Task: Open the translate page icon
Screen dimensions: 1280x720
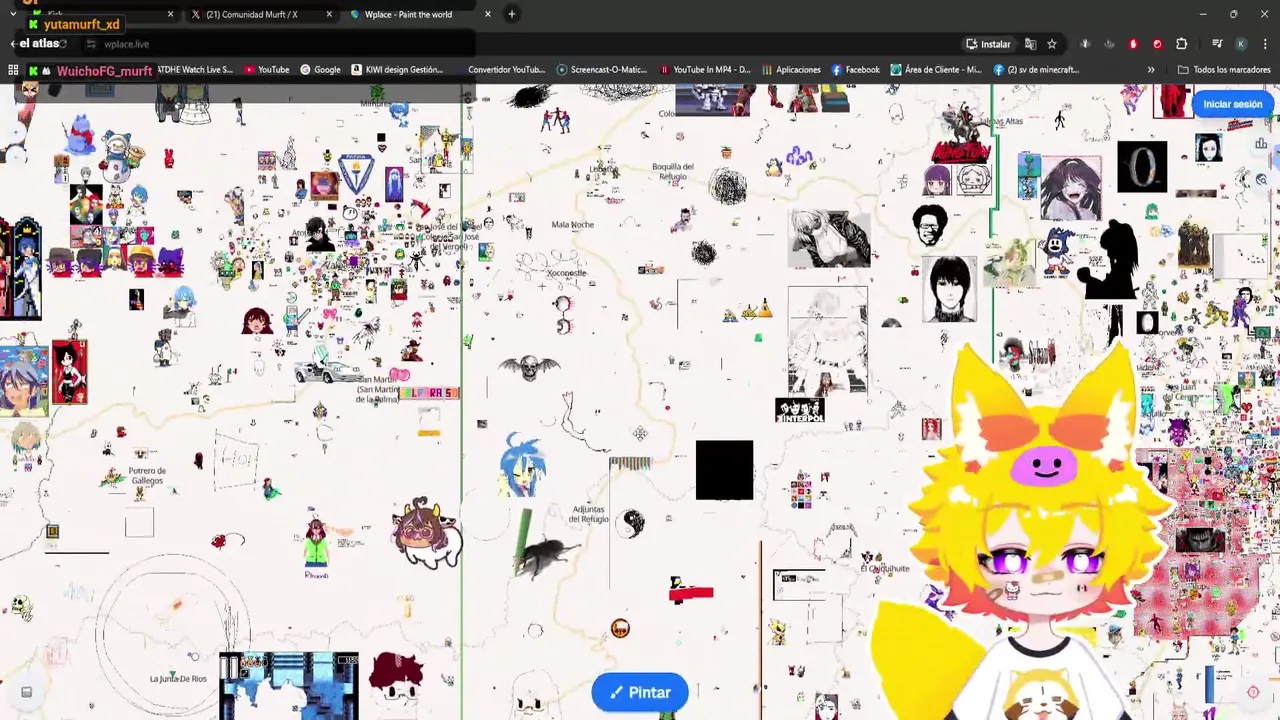Action: point(1030,44)
